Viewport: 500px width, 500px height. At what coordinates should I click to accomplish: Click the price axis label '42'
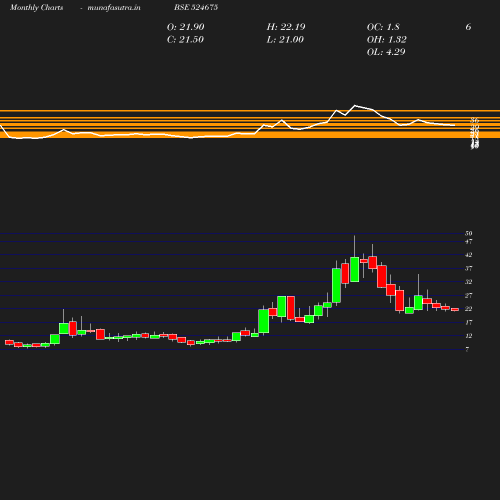click(x=468, y=255)
